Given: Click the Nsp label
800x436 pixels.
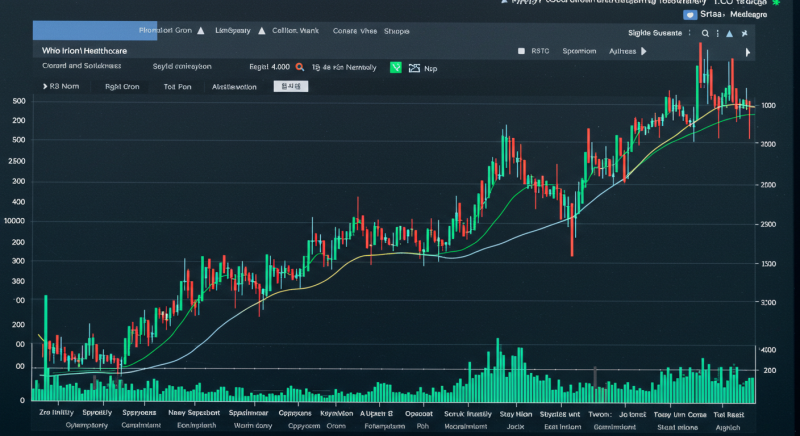Looking at the screenshot, I should click(x=431, y=68).
